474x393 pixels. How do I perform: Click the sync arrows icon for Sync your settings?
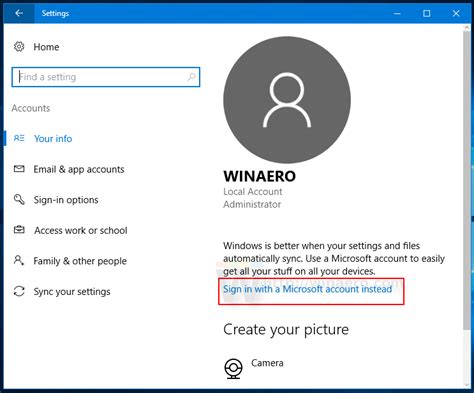(19, 291)
